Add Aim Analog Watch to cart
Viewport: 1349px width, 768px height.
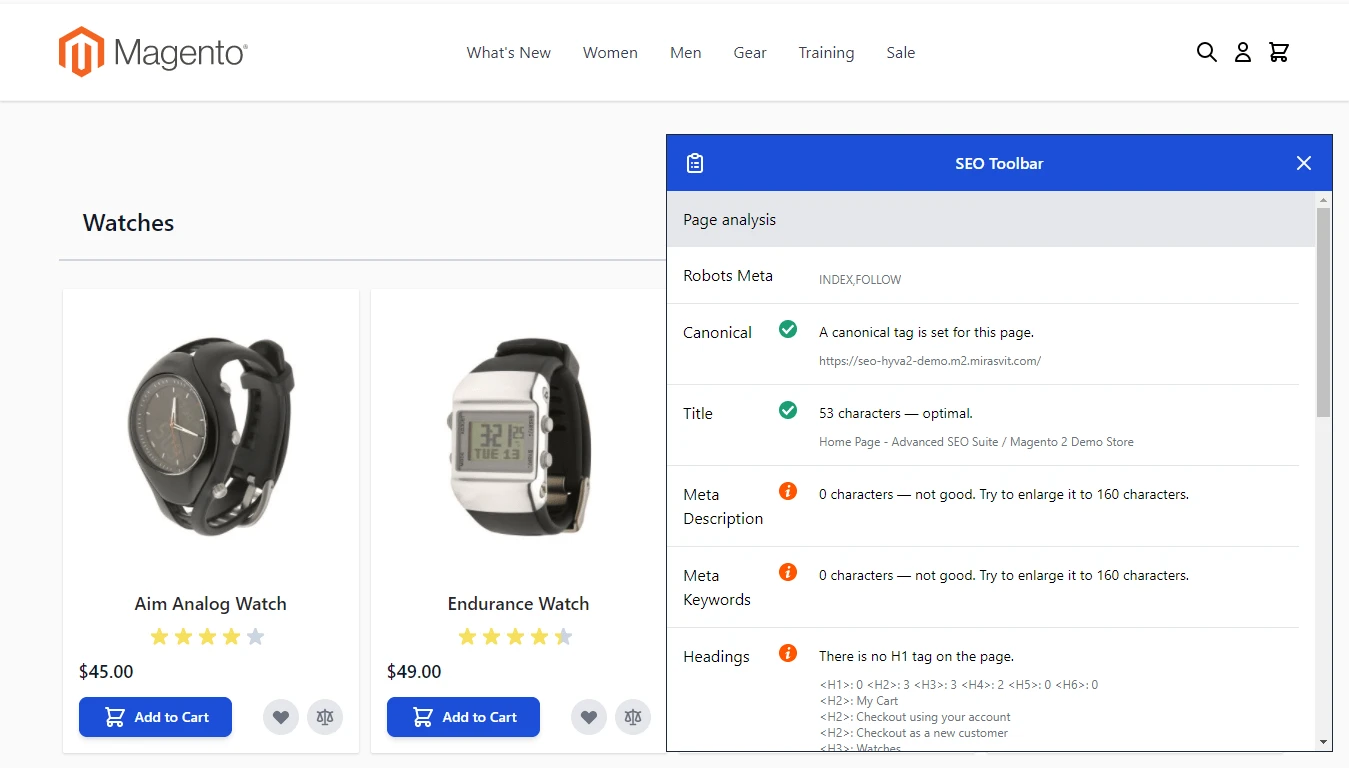(155, 717)
